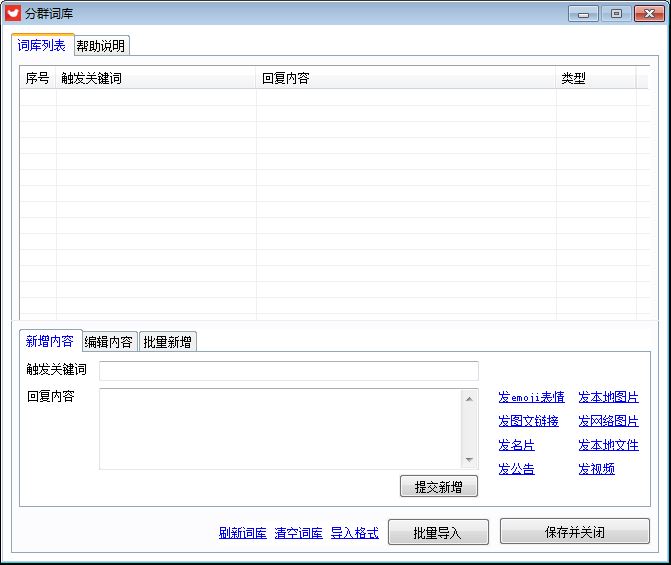Close the 分群词库 window
Image resolution: width=671 pixels, height=565 pixels.
point(649,14)
